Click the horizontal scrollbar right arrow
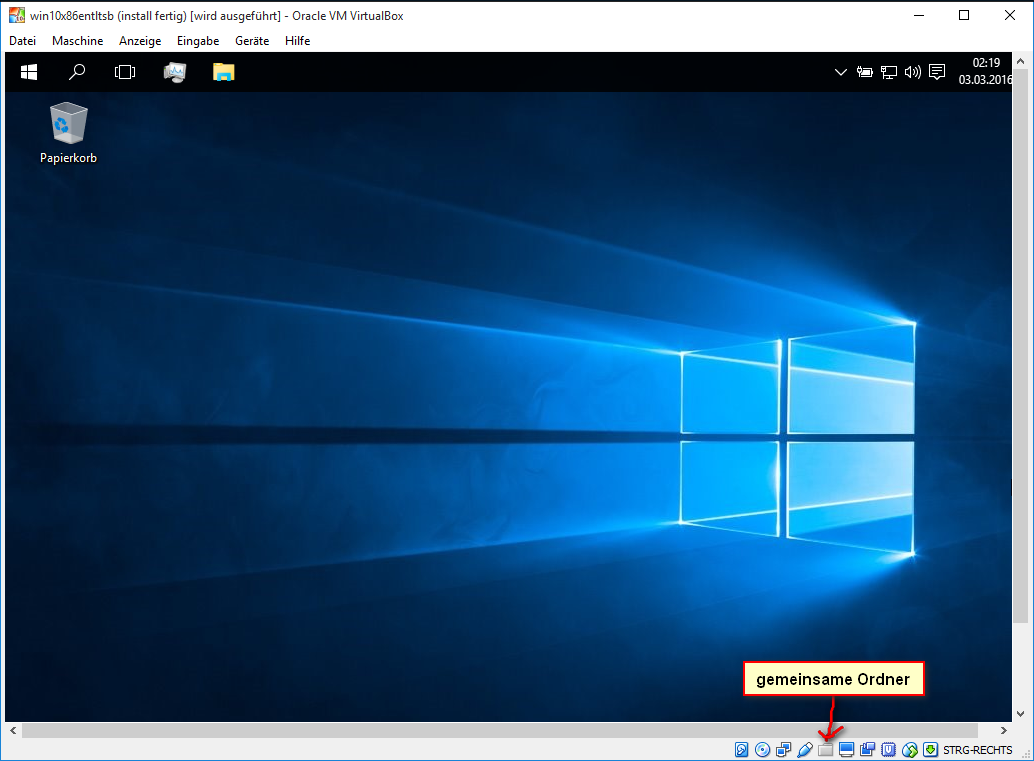 1004,731
